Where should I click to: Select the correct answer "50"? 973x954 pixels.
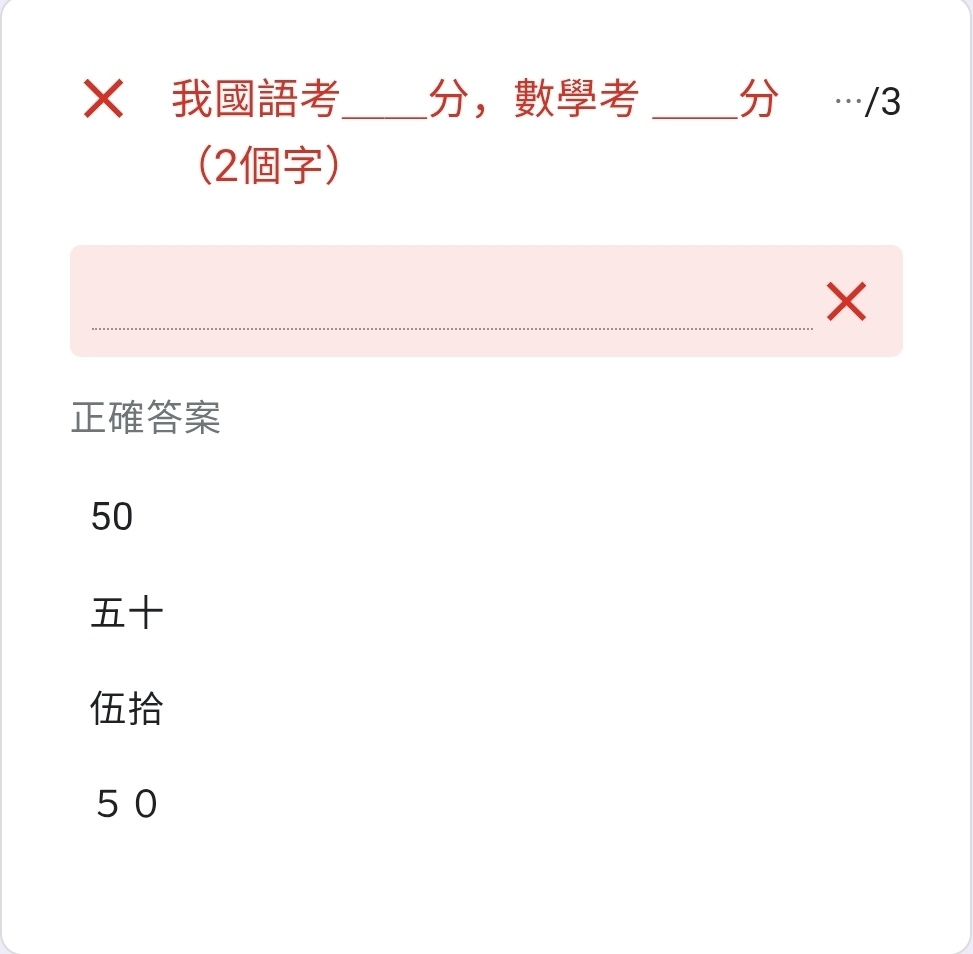[x=112, y=517]
